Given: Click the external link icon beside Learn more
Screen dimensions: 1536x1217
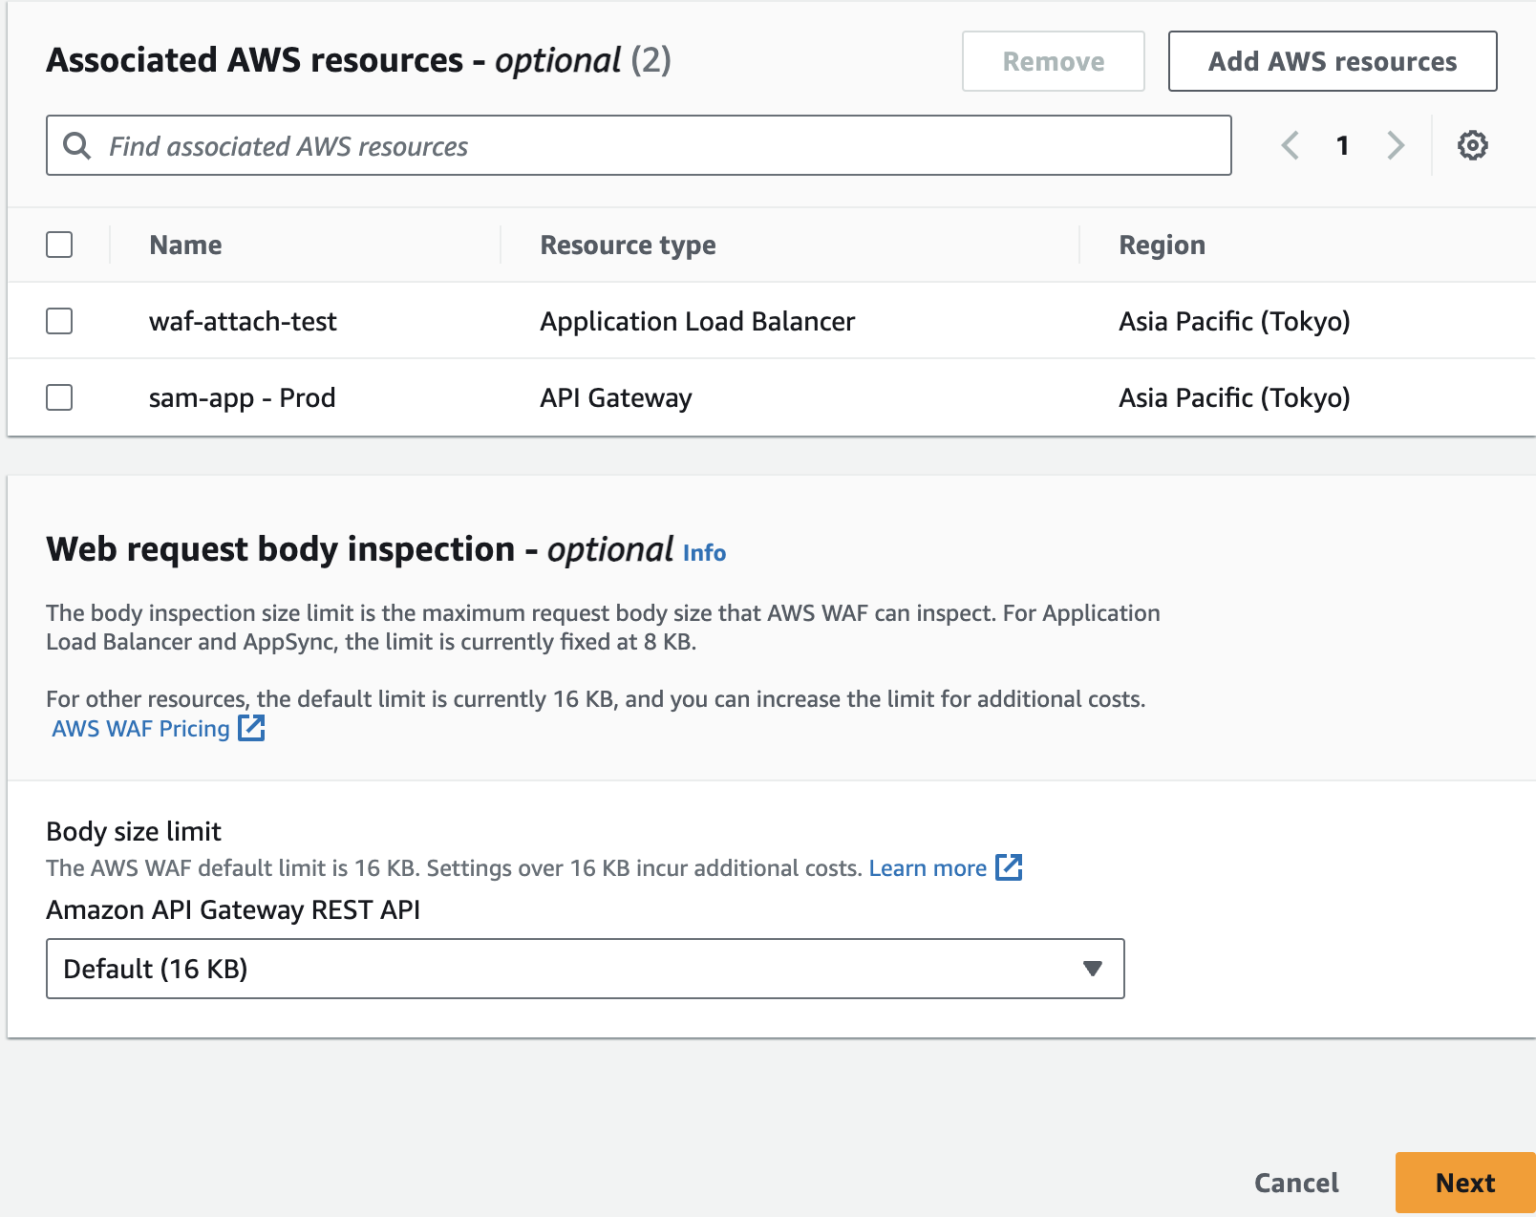Looking at the screenshot, I should (1010, 867).
